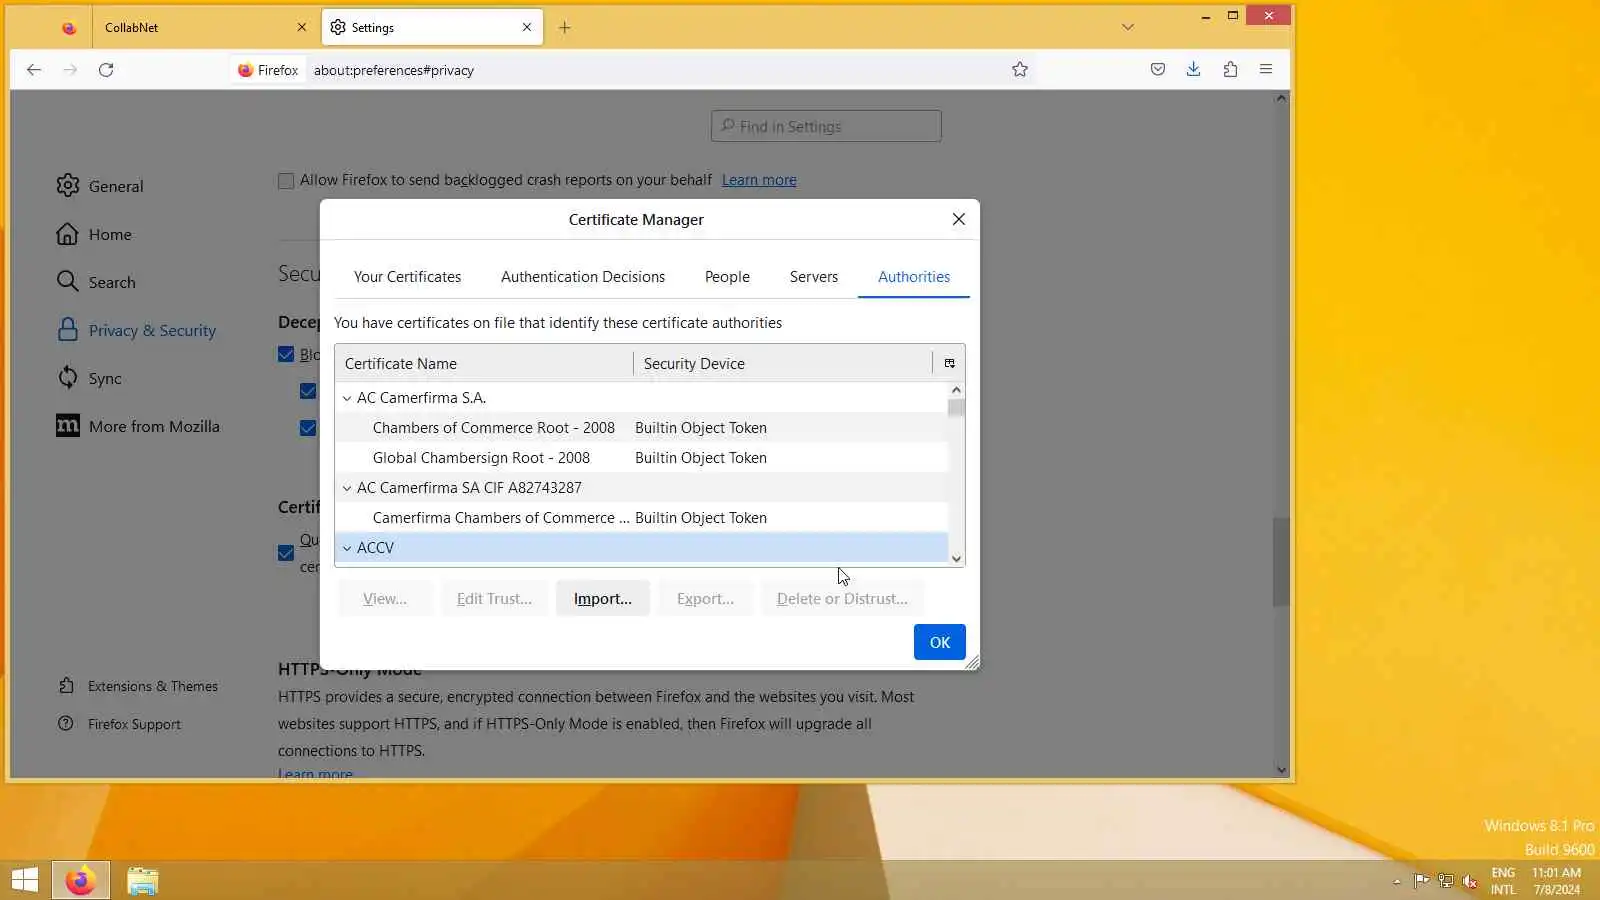The width and height of the screenshot is (1600, 900).
Task: Focus the Find in Settings search box
Action: click(x=826, y=126)
